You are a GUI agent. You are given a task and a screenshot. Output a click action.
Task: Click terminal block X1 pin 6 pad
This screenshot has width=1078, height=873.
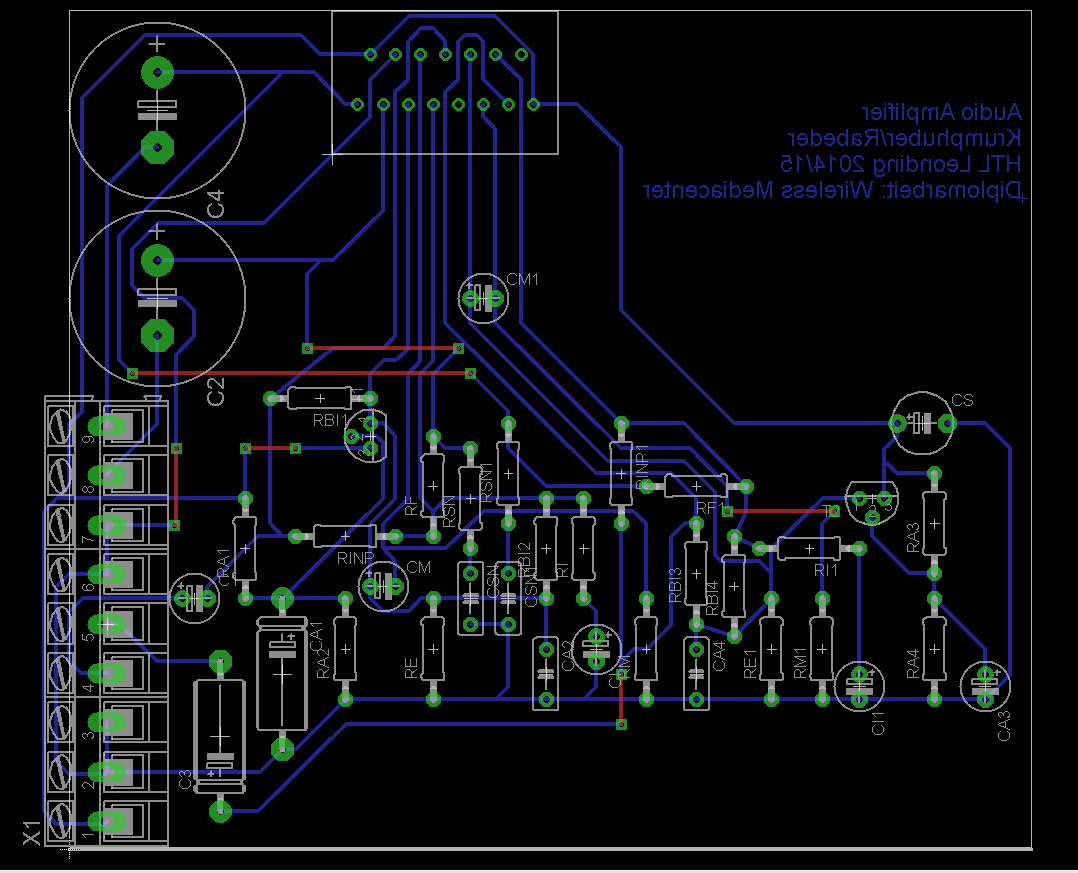coord(108,574)
